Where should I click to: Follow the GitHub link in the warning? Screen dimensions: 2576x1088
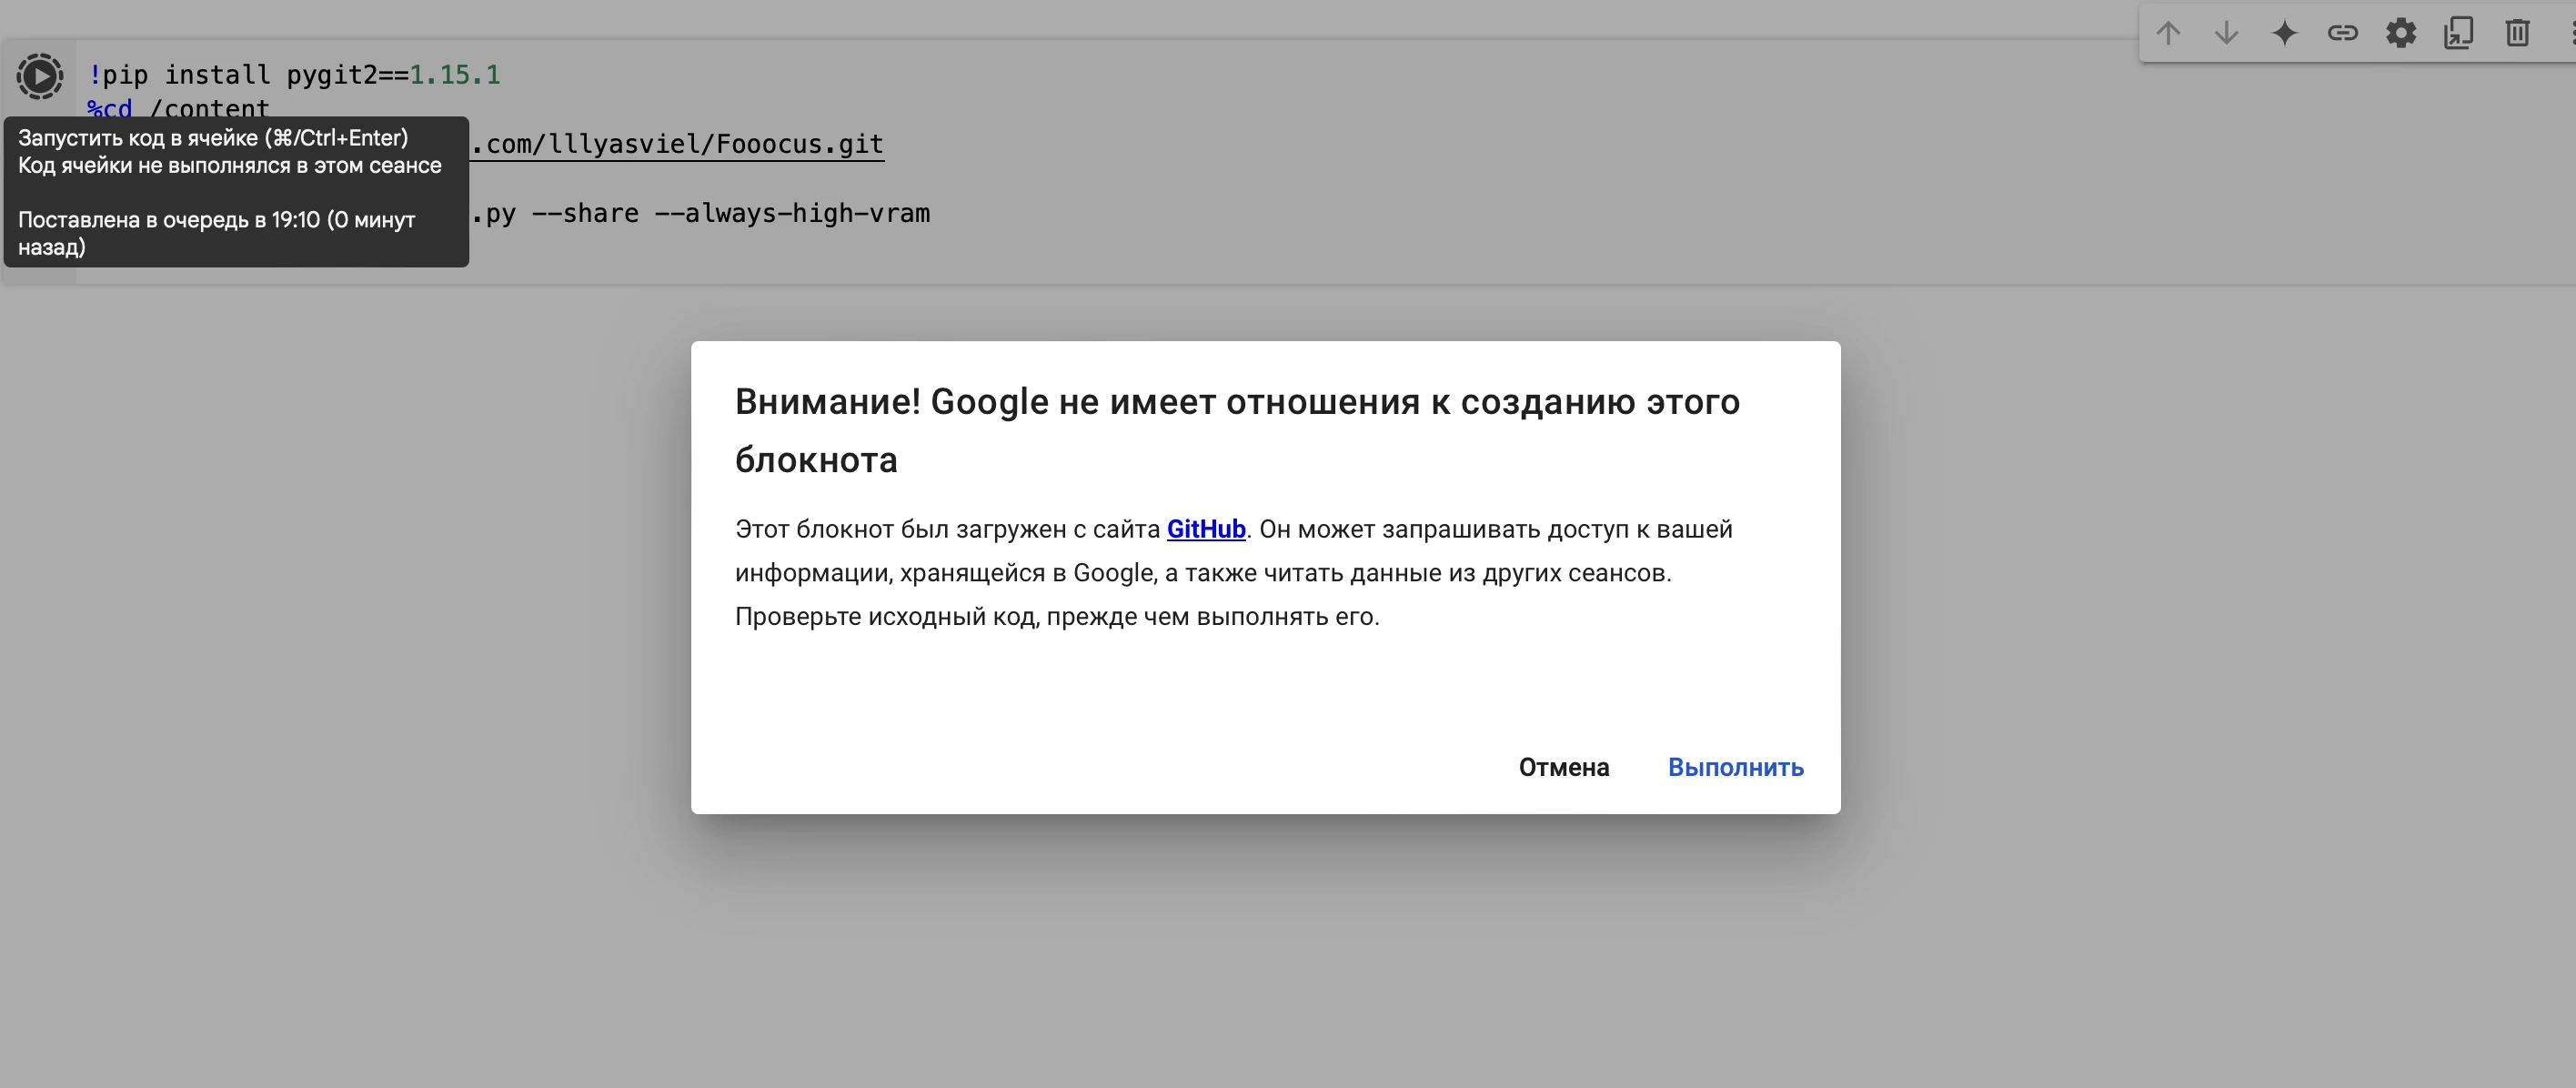[x=1205, y=529]
